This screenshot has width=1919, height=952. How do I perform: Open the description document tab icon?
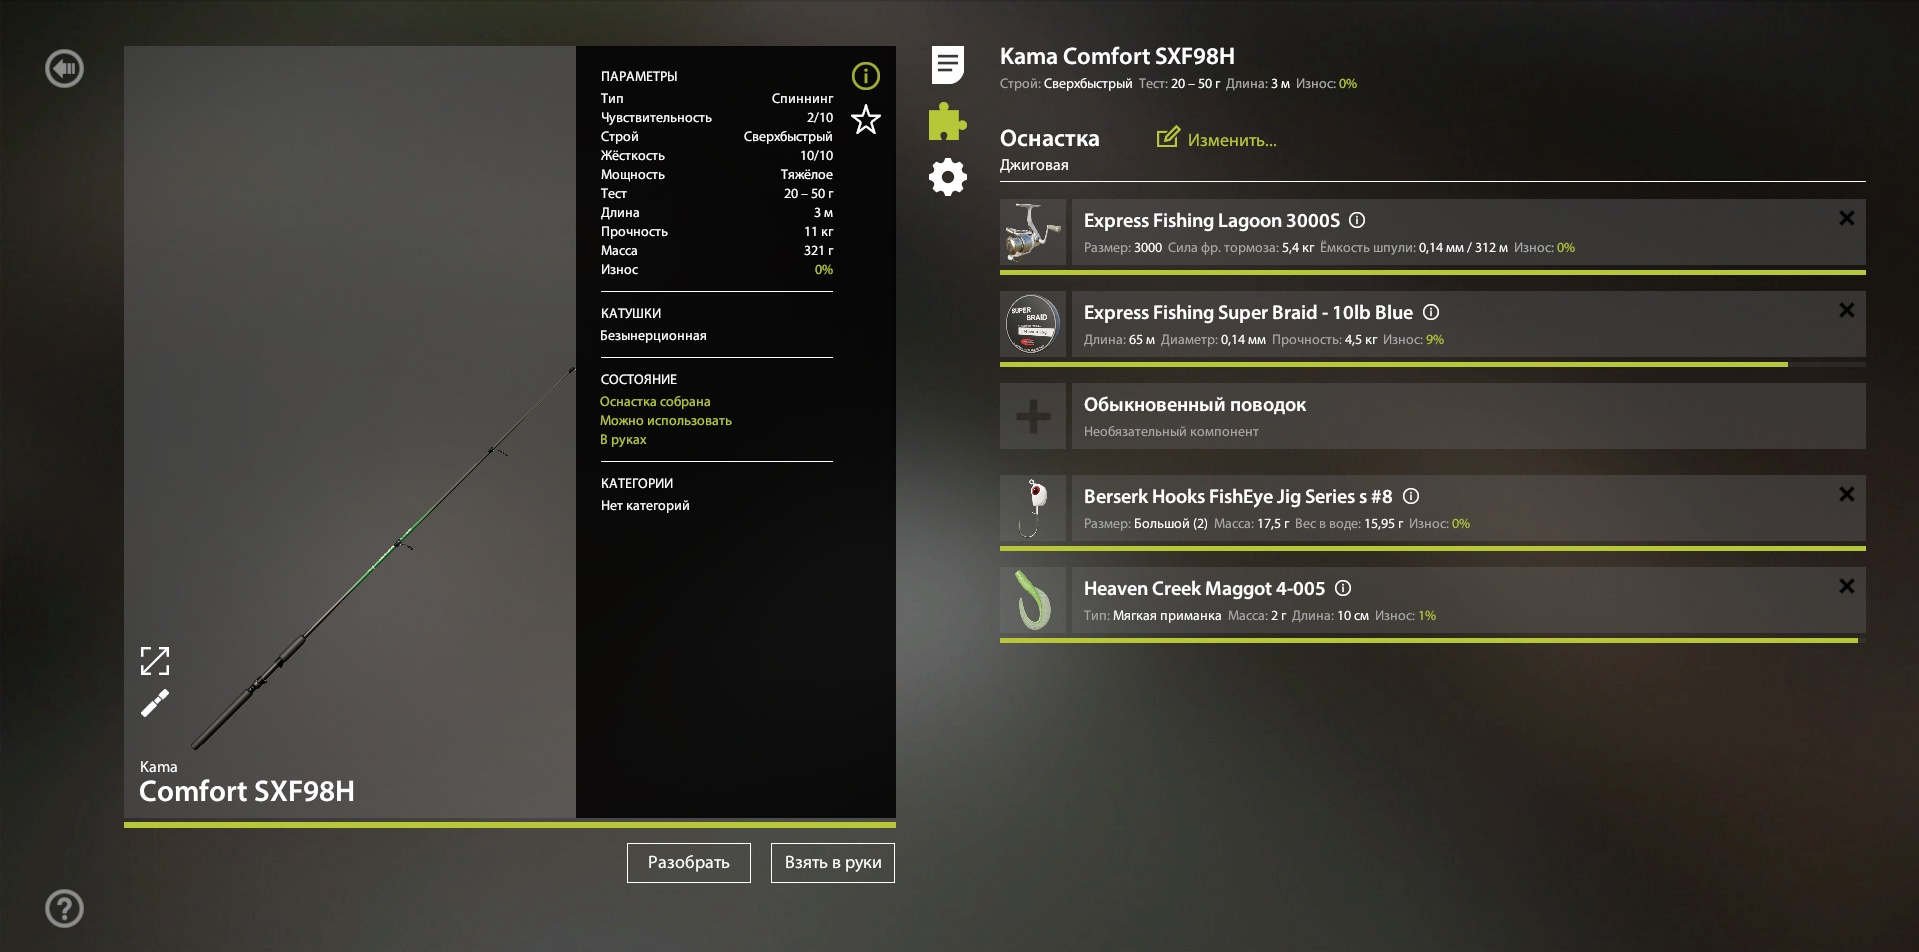pyautogui.click(x=948, y=65)
